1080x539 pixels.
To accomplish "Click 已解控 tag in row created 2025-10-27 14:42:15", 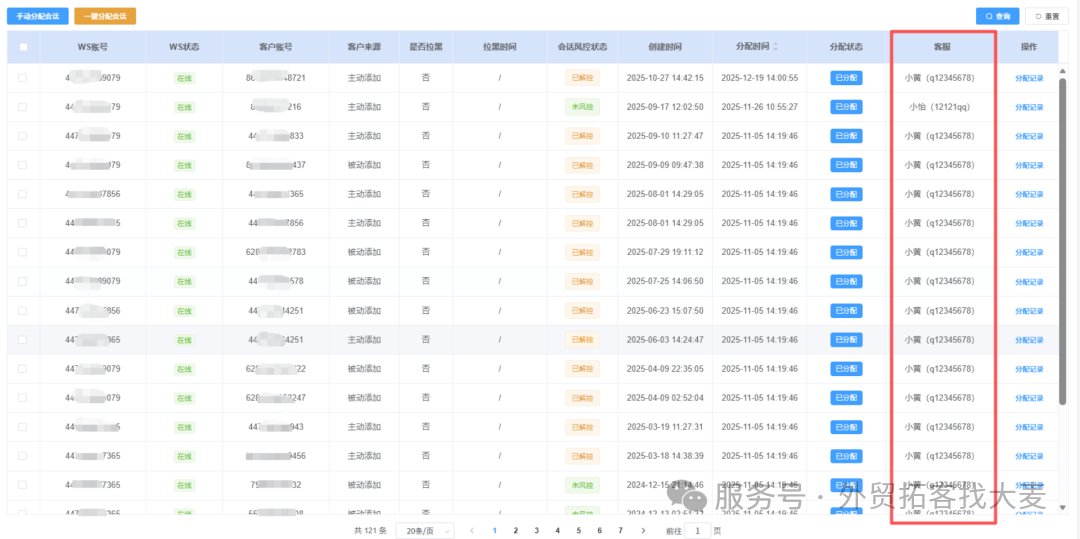I will (582, 78).
